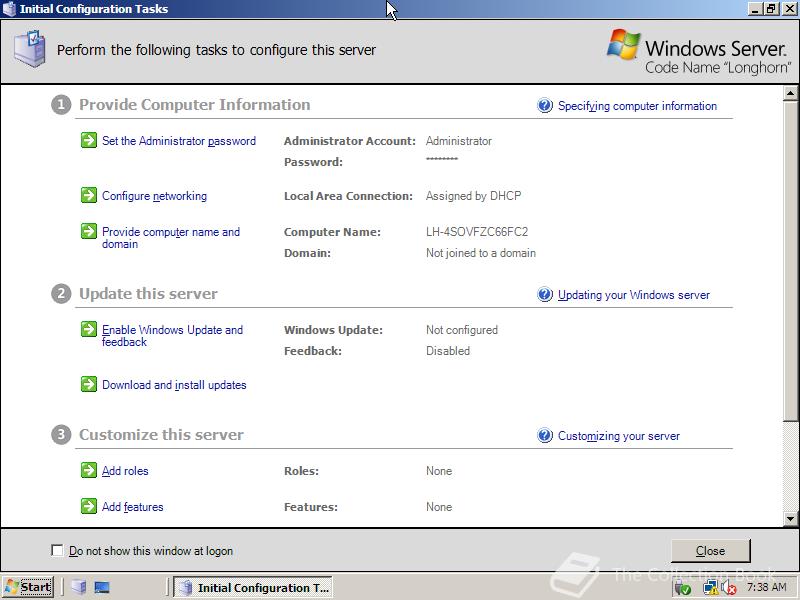800x600 pixels.
Task: Open Specifying computer information help link
Action: tap(637, 106)
